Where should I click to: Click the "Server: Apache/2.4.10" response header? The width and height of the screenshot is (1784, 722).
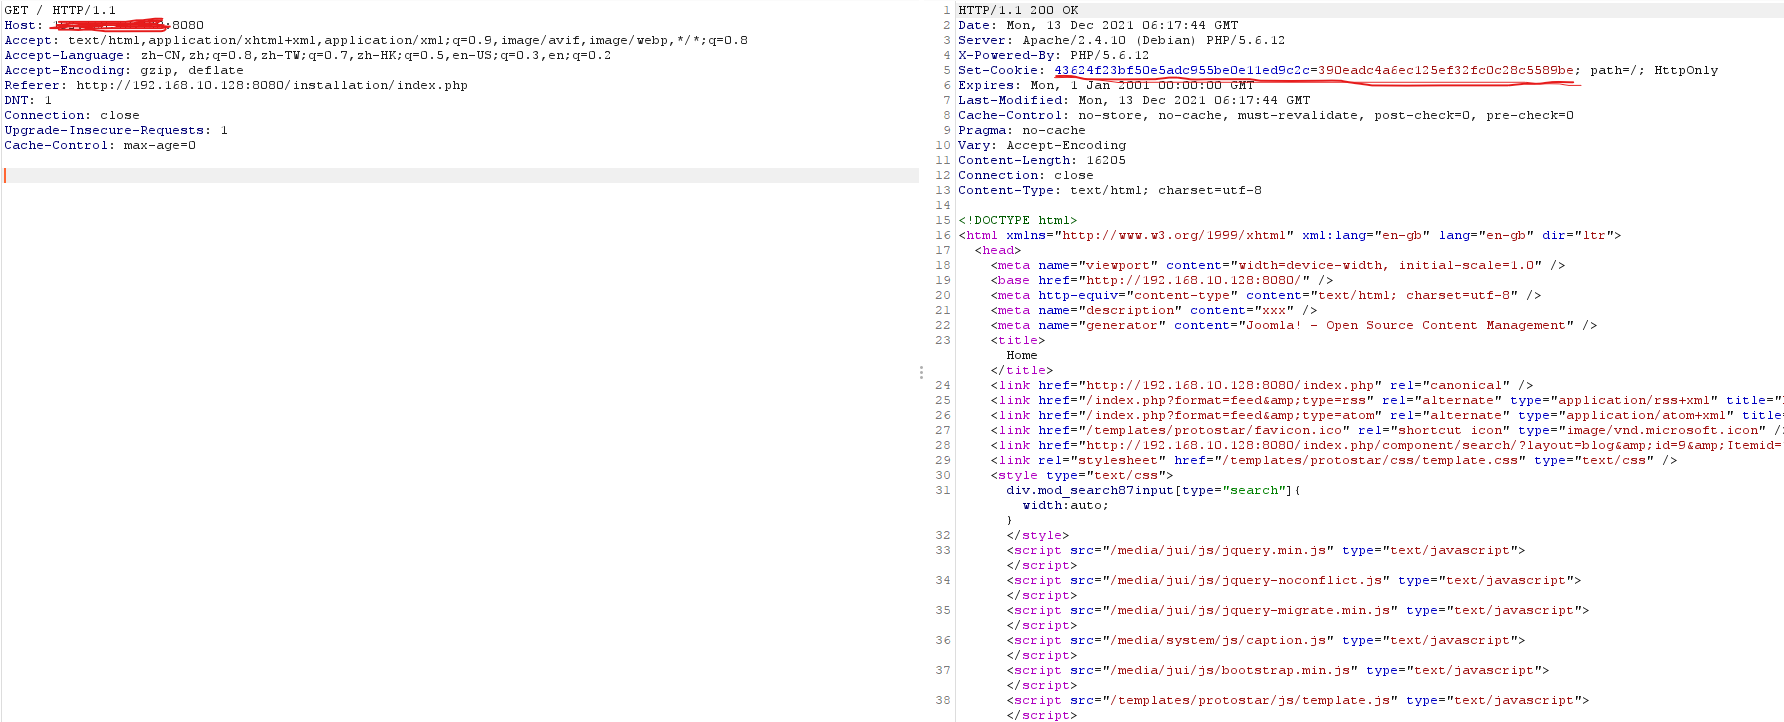point(1122,40)
